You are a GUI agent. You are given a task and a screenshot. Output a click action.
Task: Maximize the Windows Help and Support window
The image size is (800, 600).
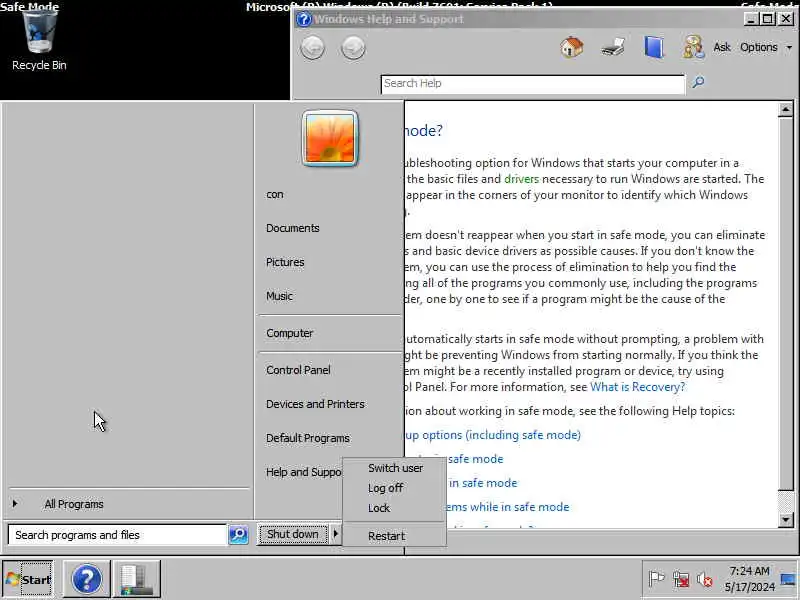pos(767,19)
